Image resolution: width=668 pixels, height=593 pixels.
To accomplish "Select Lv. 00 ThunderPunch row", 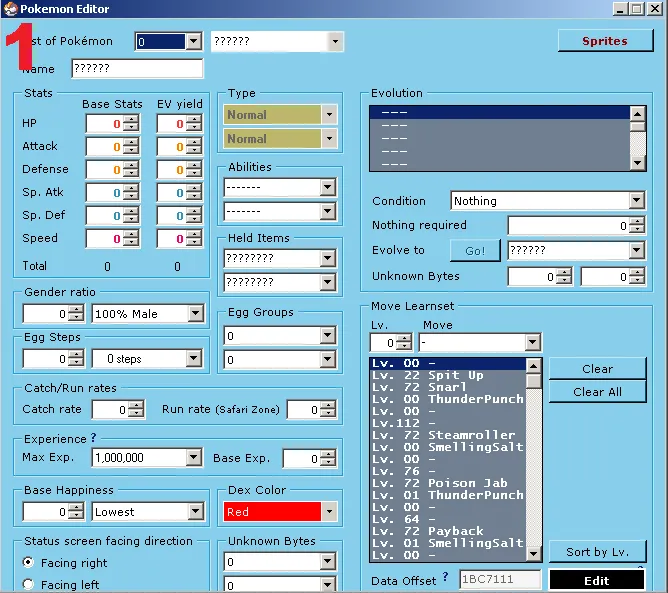I will click(448, 399).
